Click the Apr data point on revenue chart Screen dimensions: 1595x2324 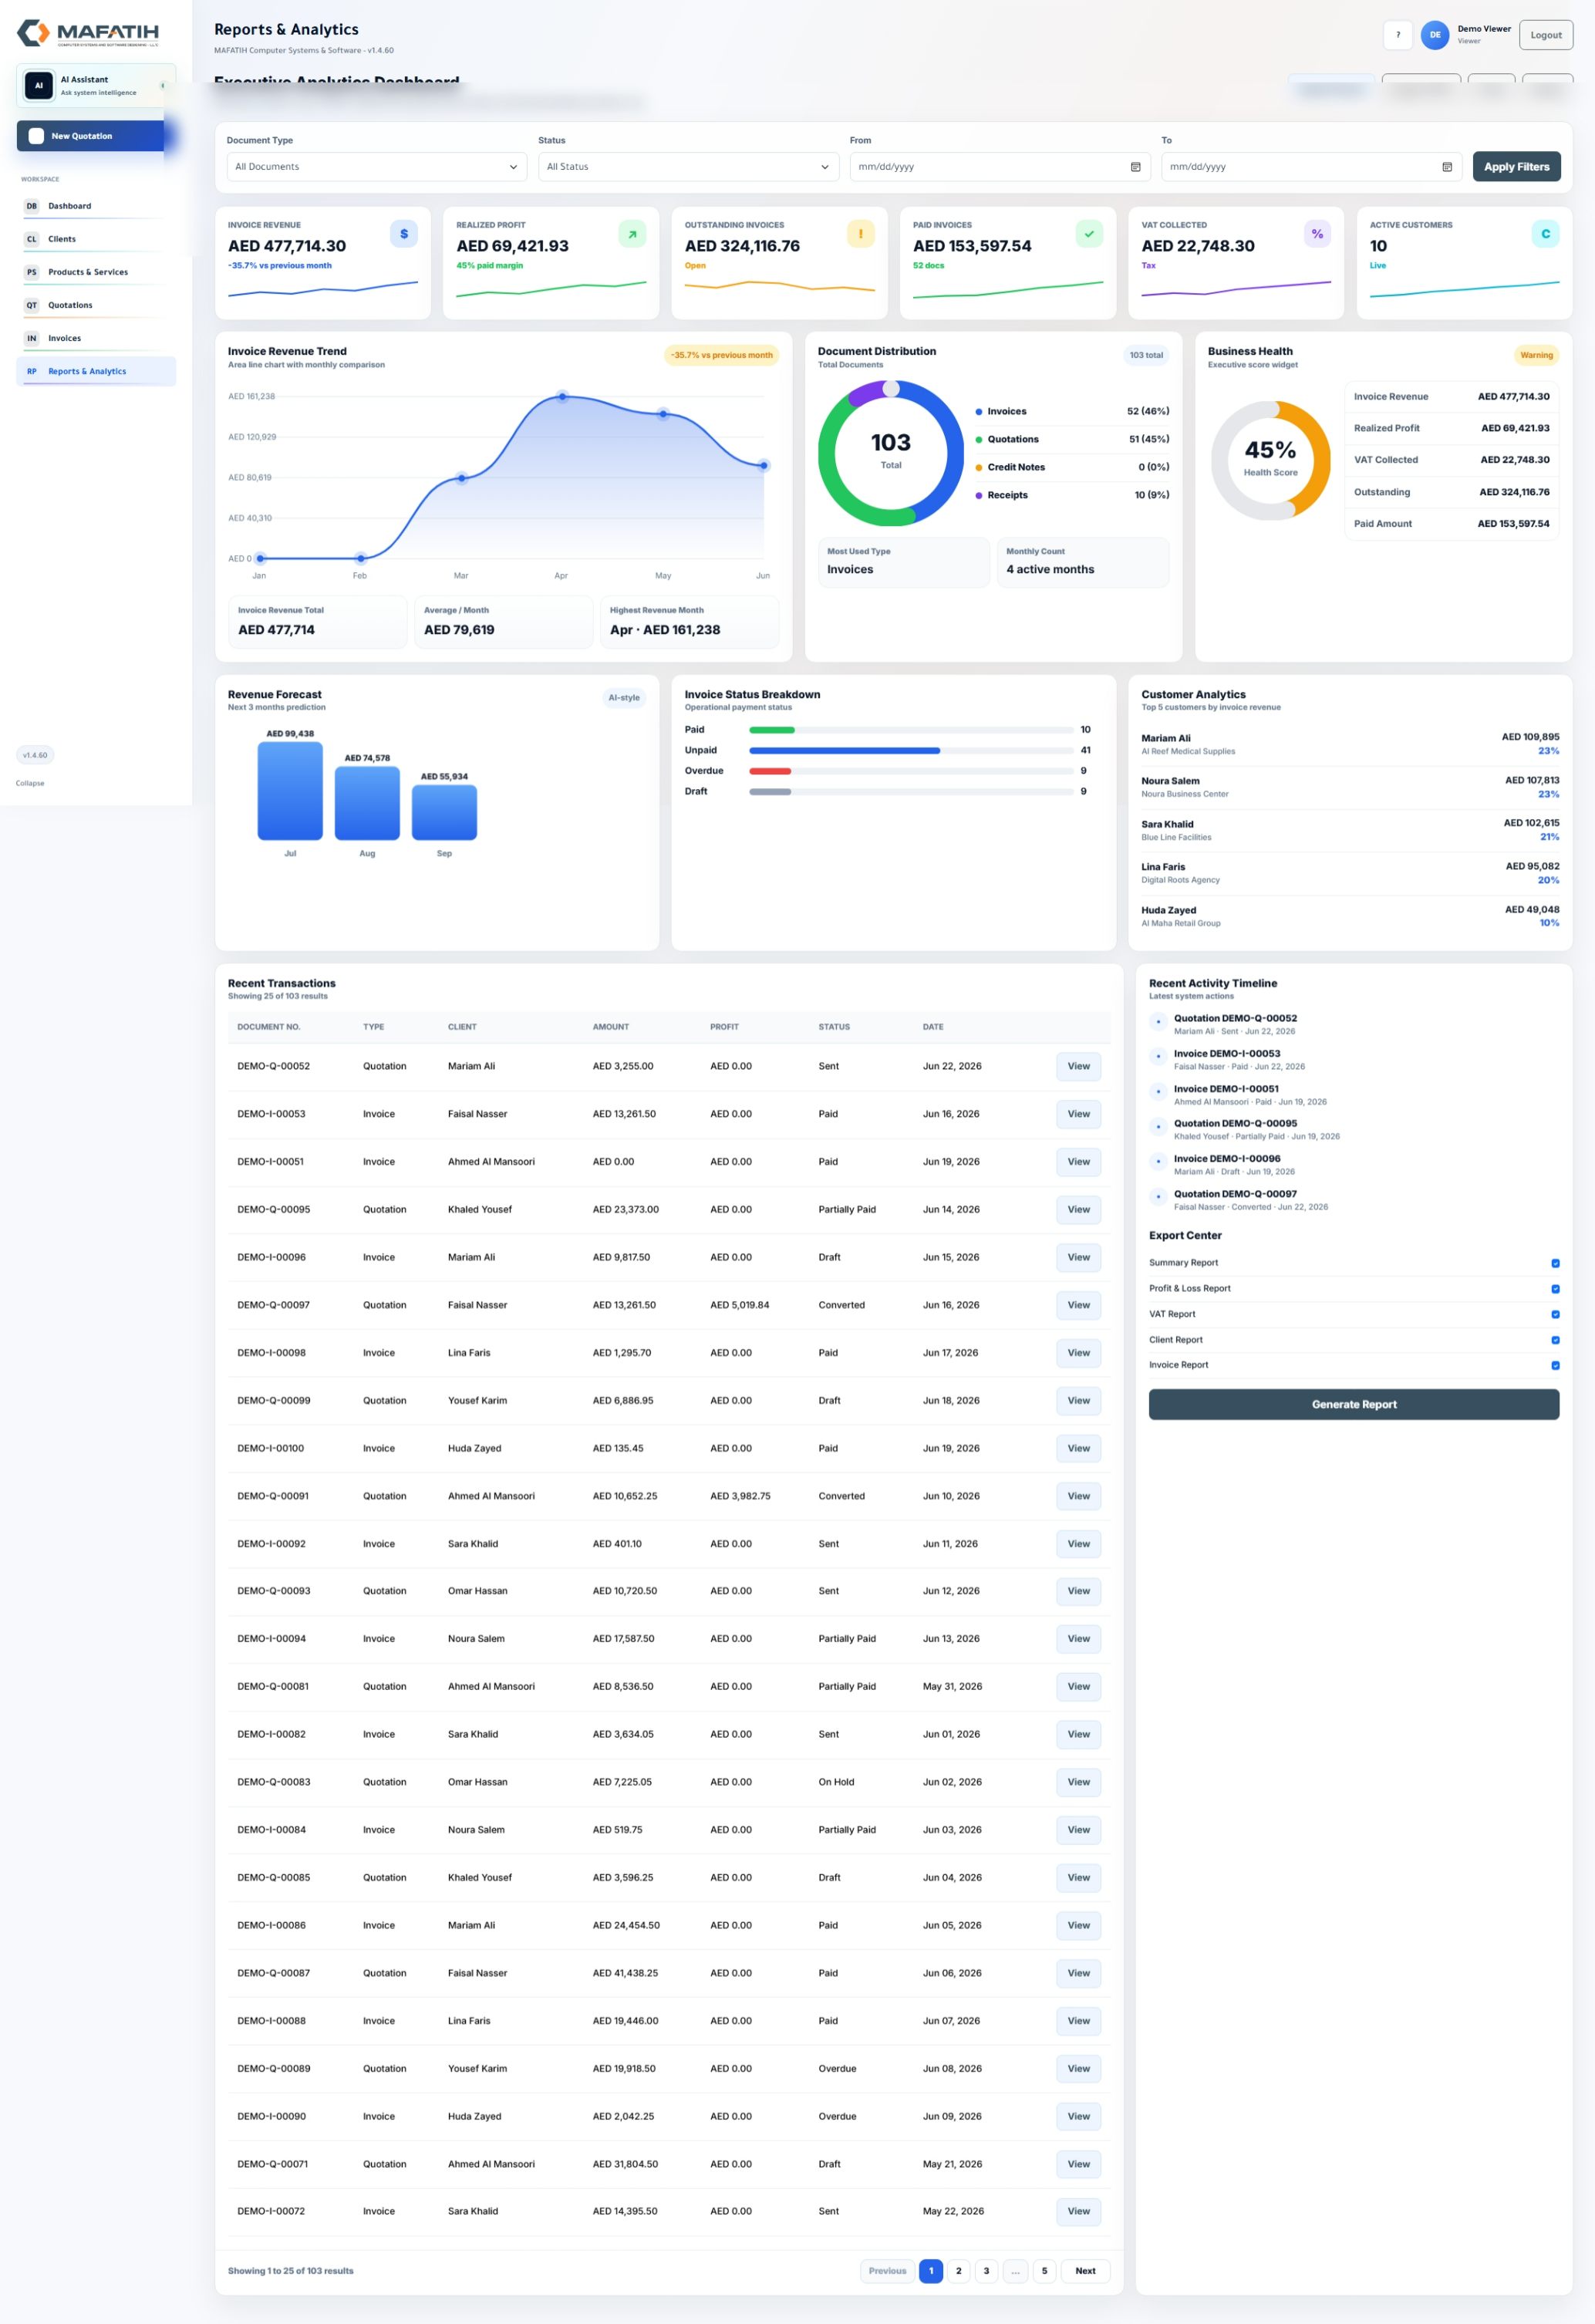(x=562, y=397)
